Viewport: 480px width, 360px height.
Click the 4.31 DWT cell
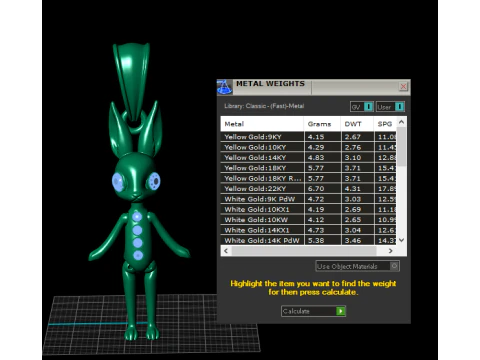point(357,188)
